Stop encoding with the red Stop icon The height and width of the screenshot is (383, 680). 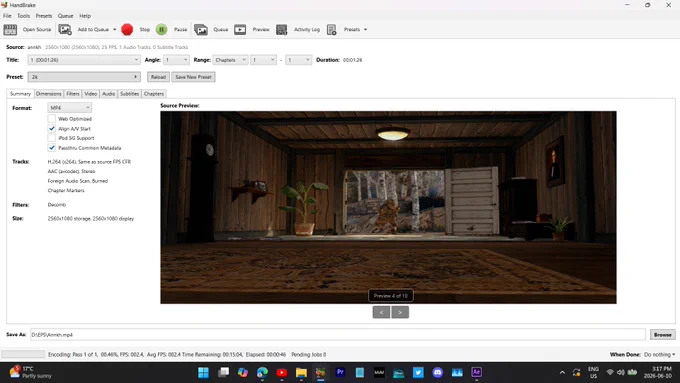tap(127, 29)
